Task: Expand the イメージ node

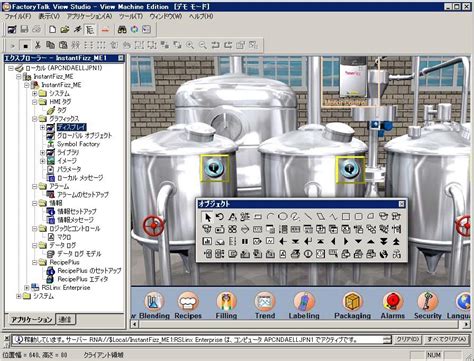Action: [42, 161]
